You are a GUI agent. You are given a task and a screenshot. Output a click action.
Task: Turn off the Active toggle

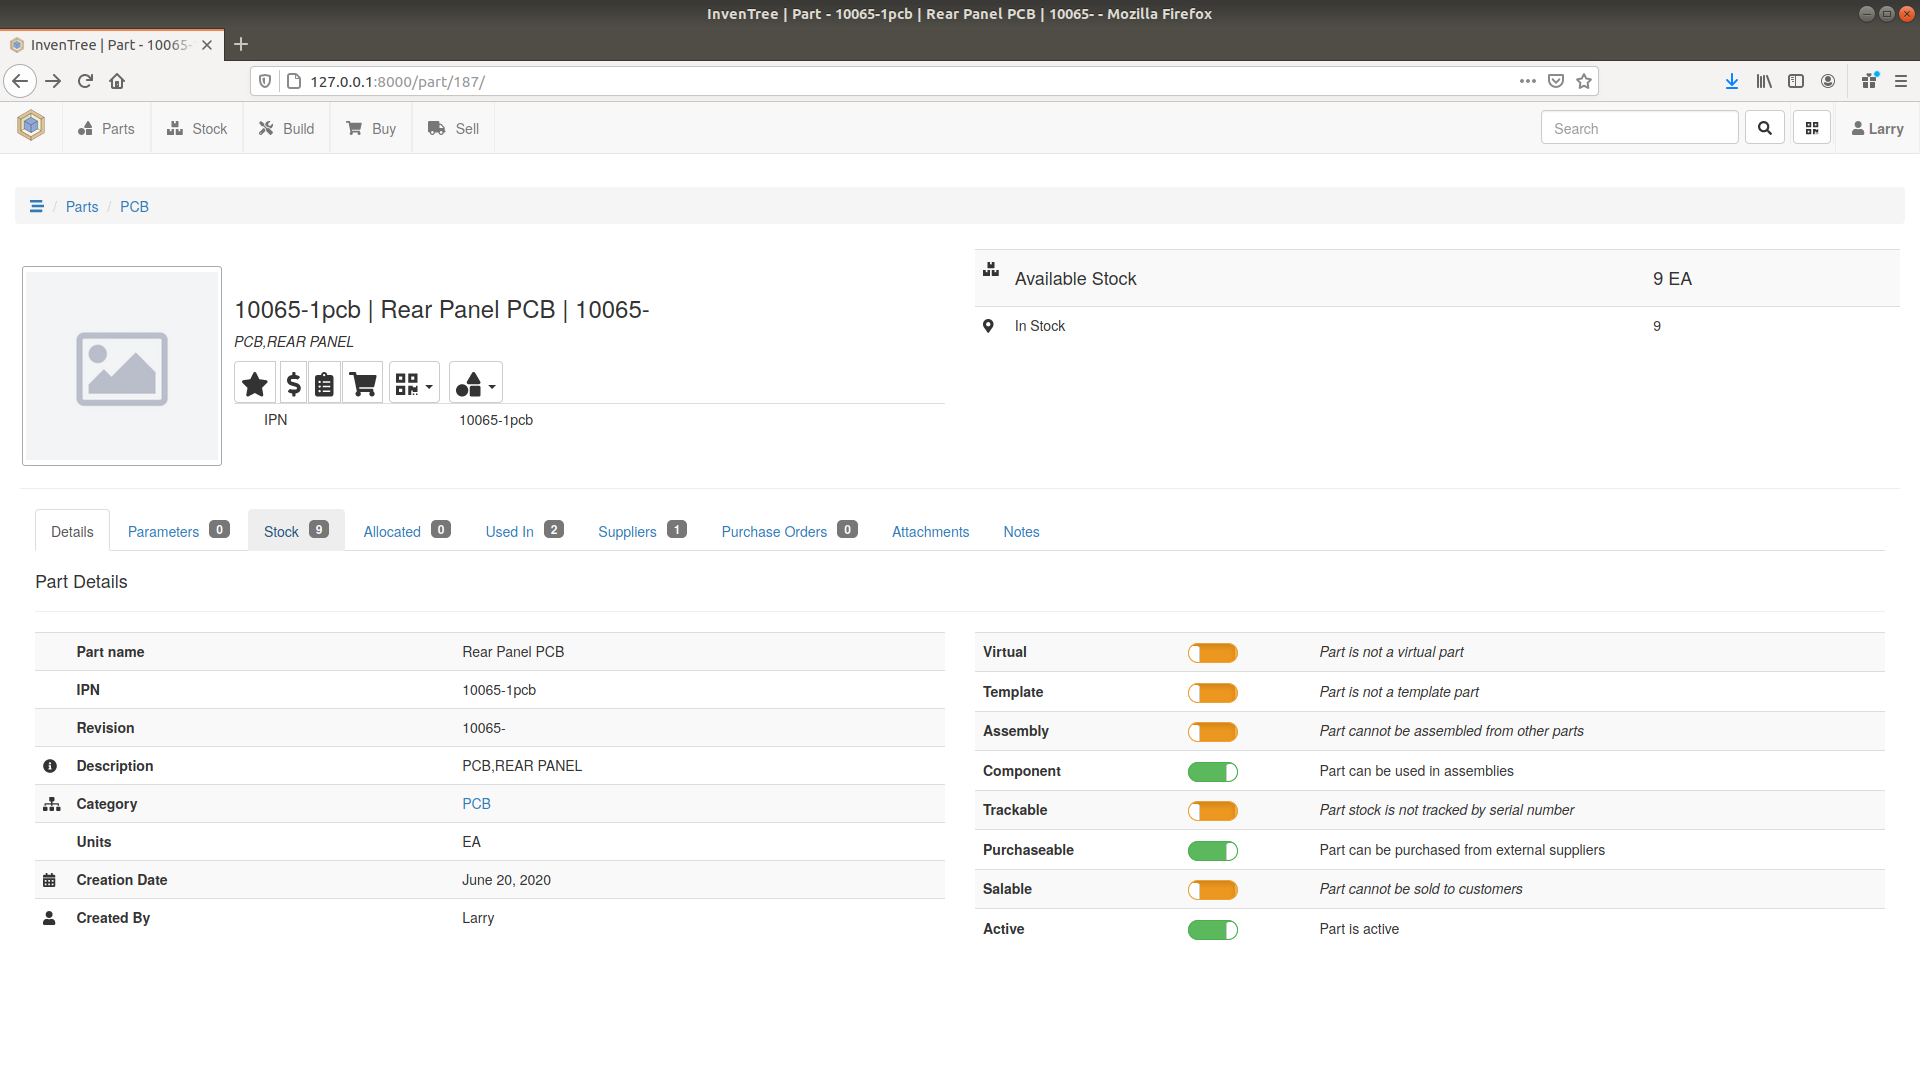(x=1212, y=929)
